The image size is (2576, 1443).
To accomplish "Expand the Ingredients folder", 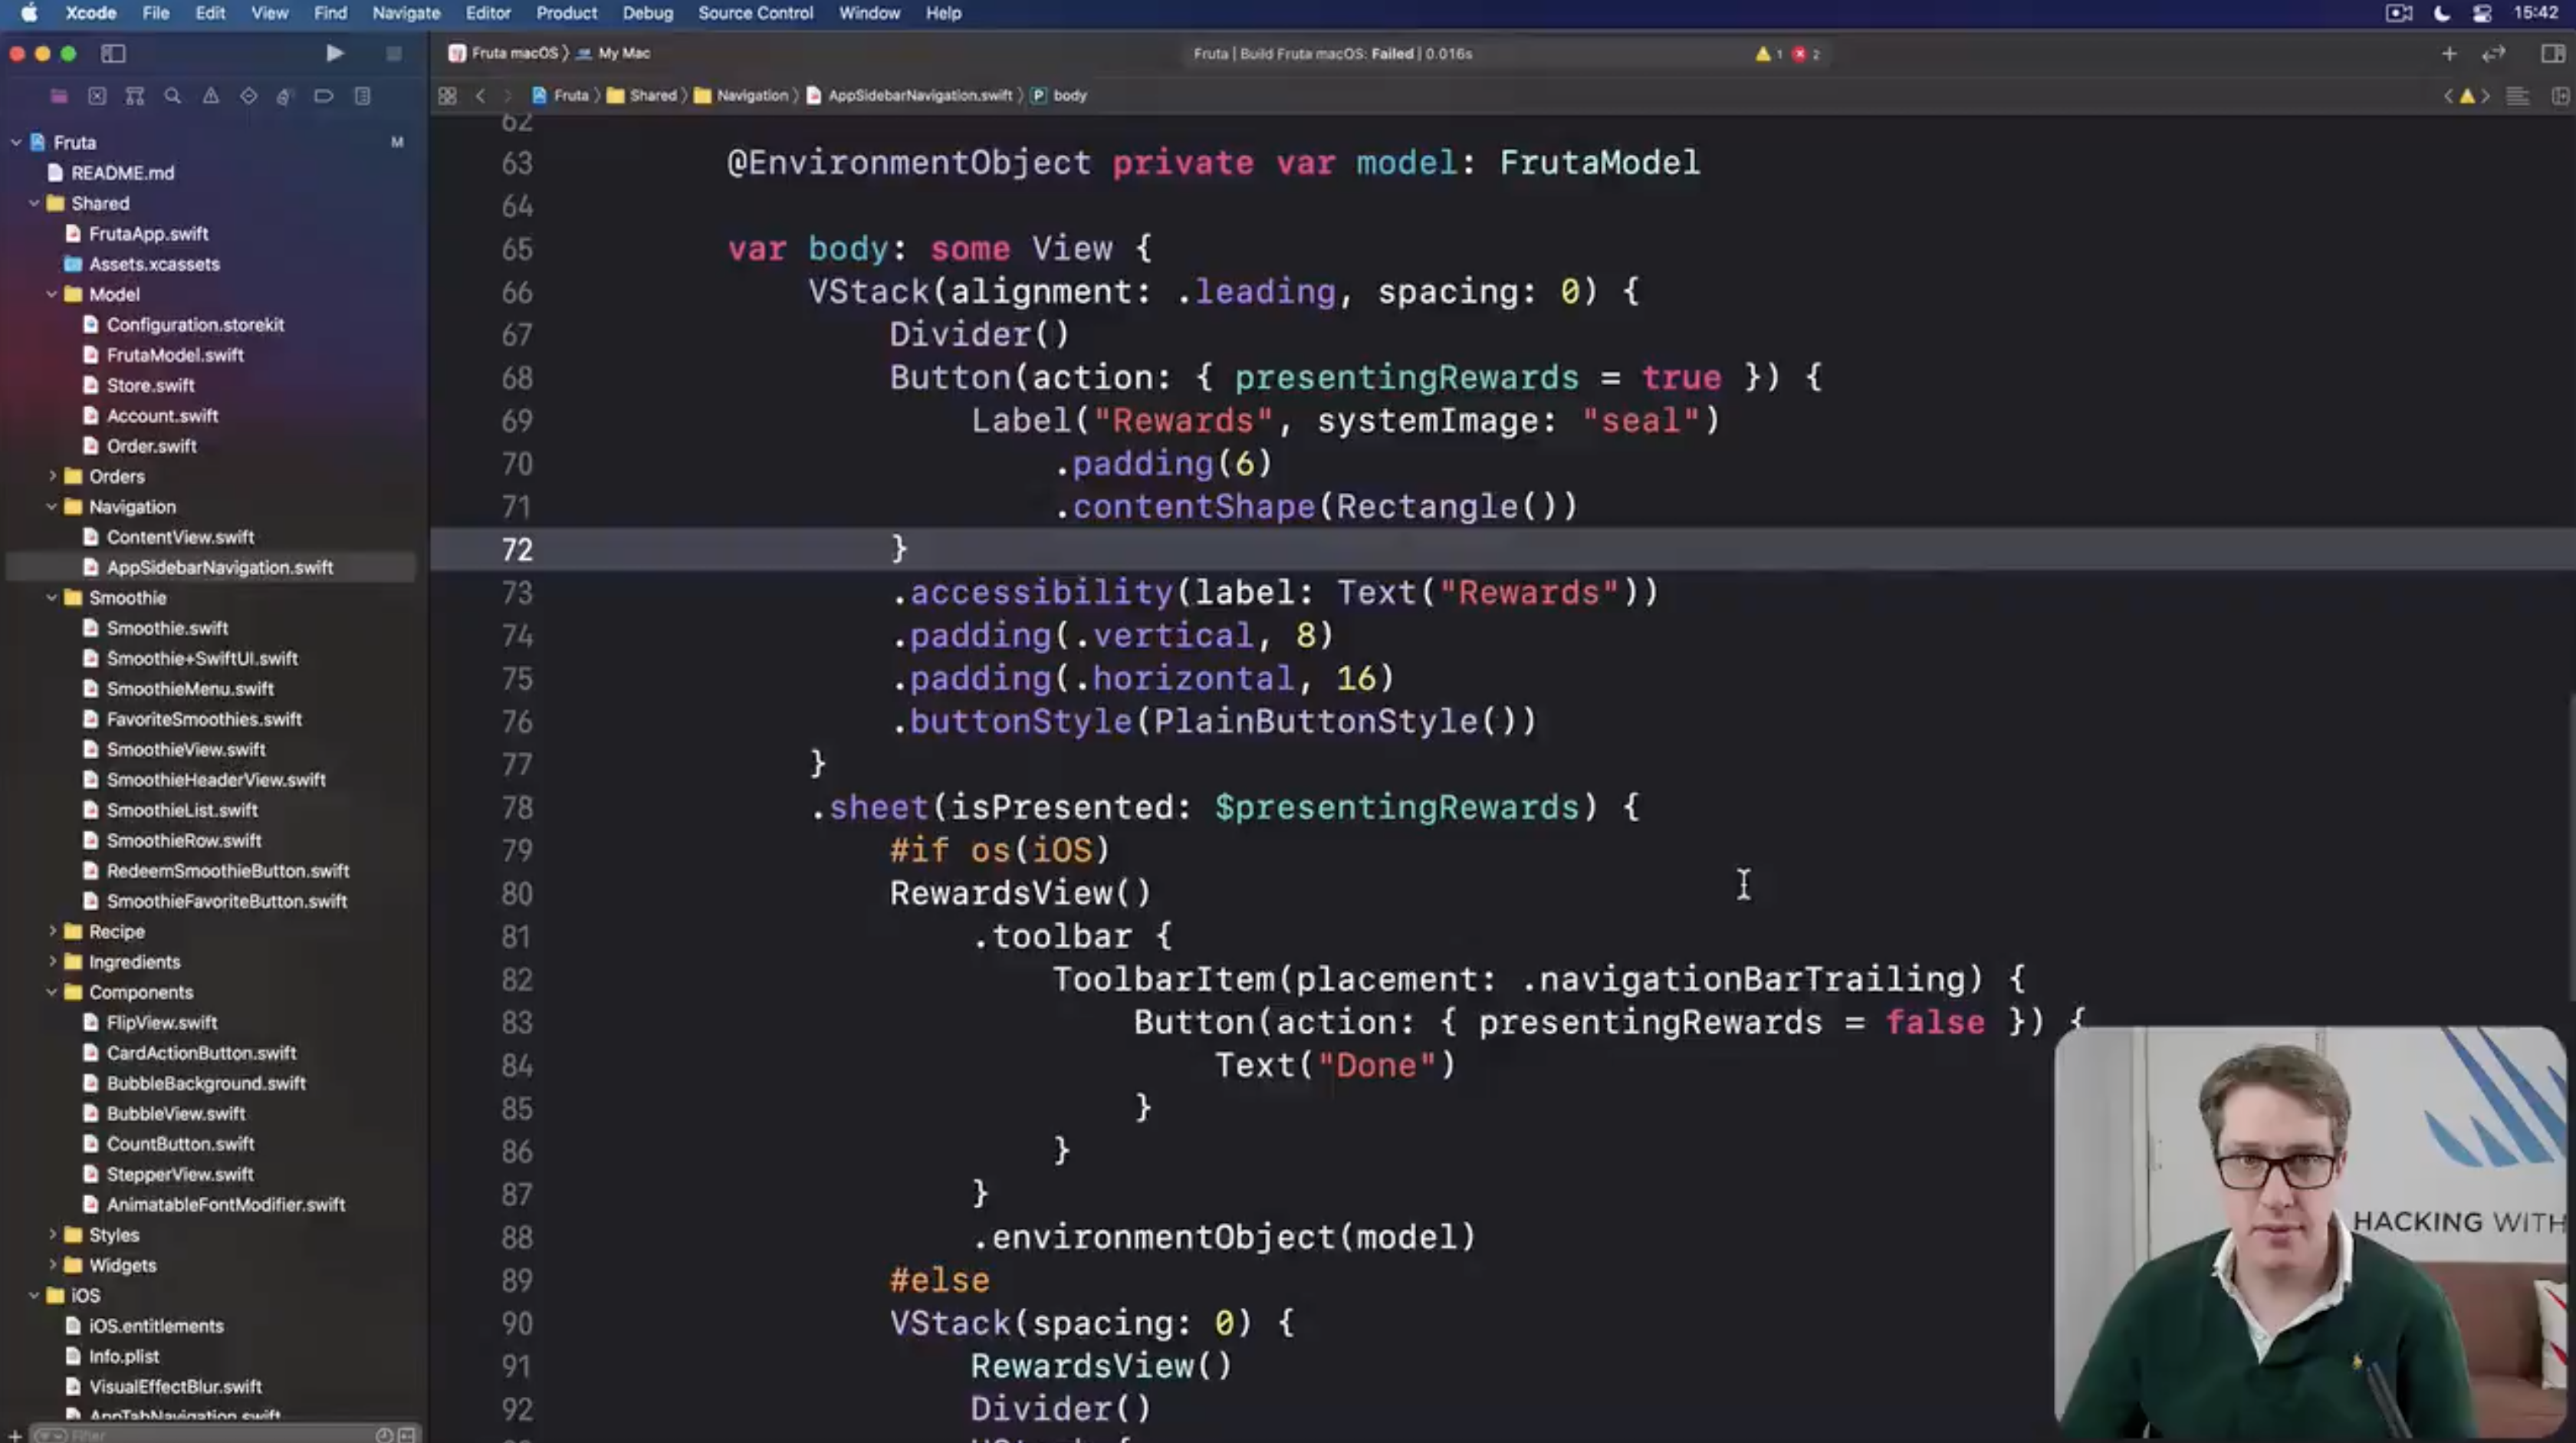I will [x=52, y=962].
